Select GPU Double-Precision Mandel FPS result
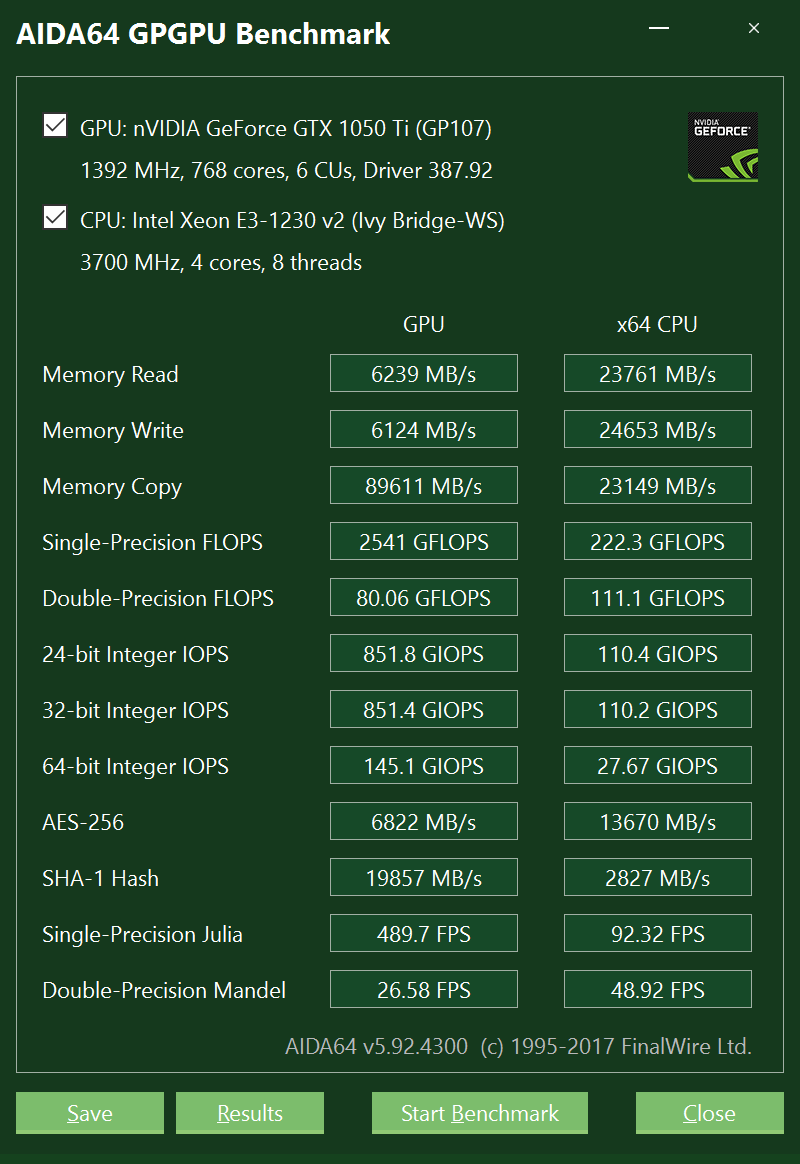Image resolution: width=800 pixels, height=1164 pixels. (424, 990)
